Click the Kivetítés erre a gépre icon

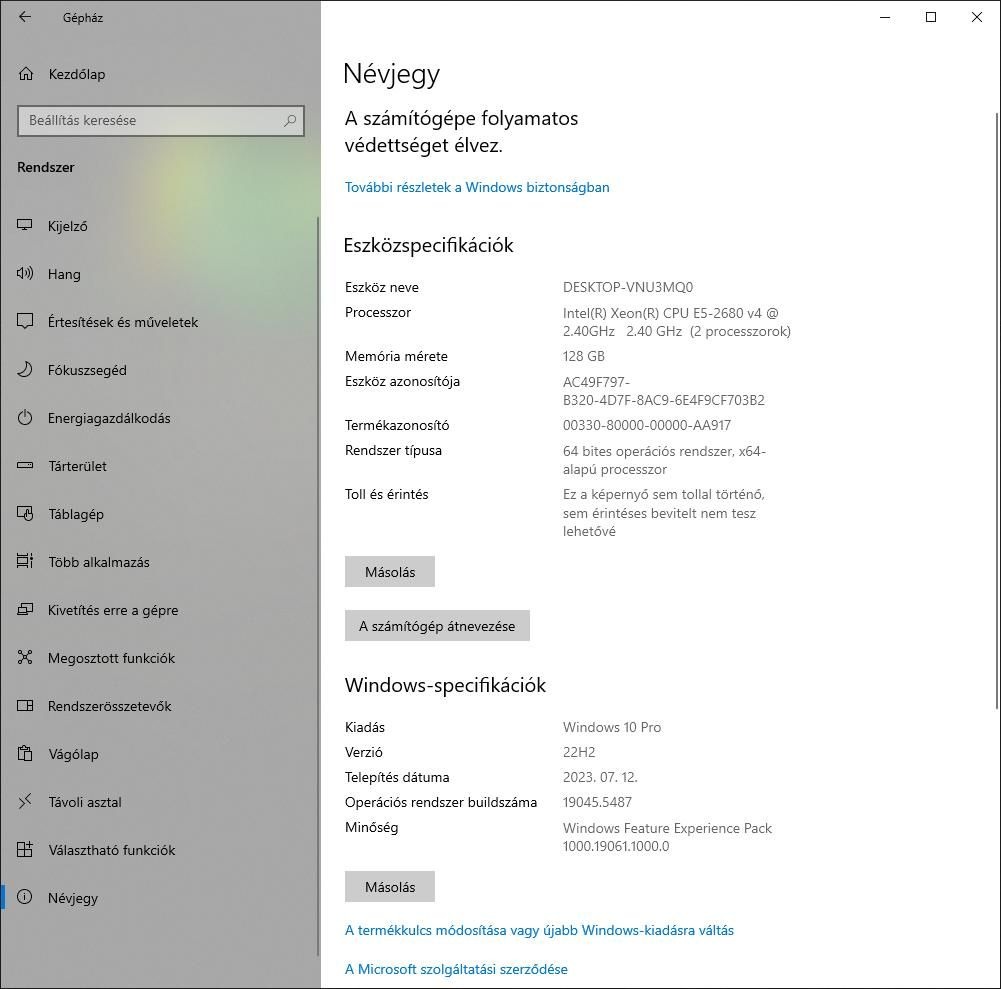25,609
